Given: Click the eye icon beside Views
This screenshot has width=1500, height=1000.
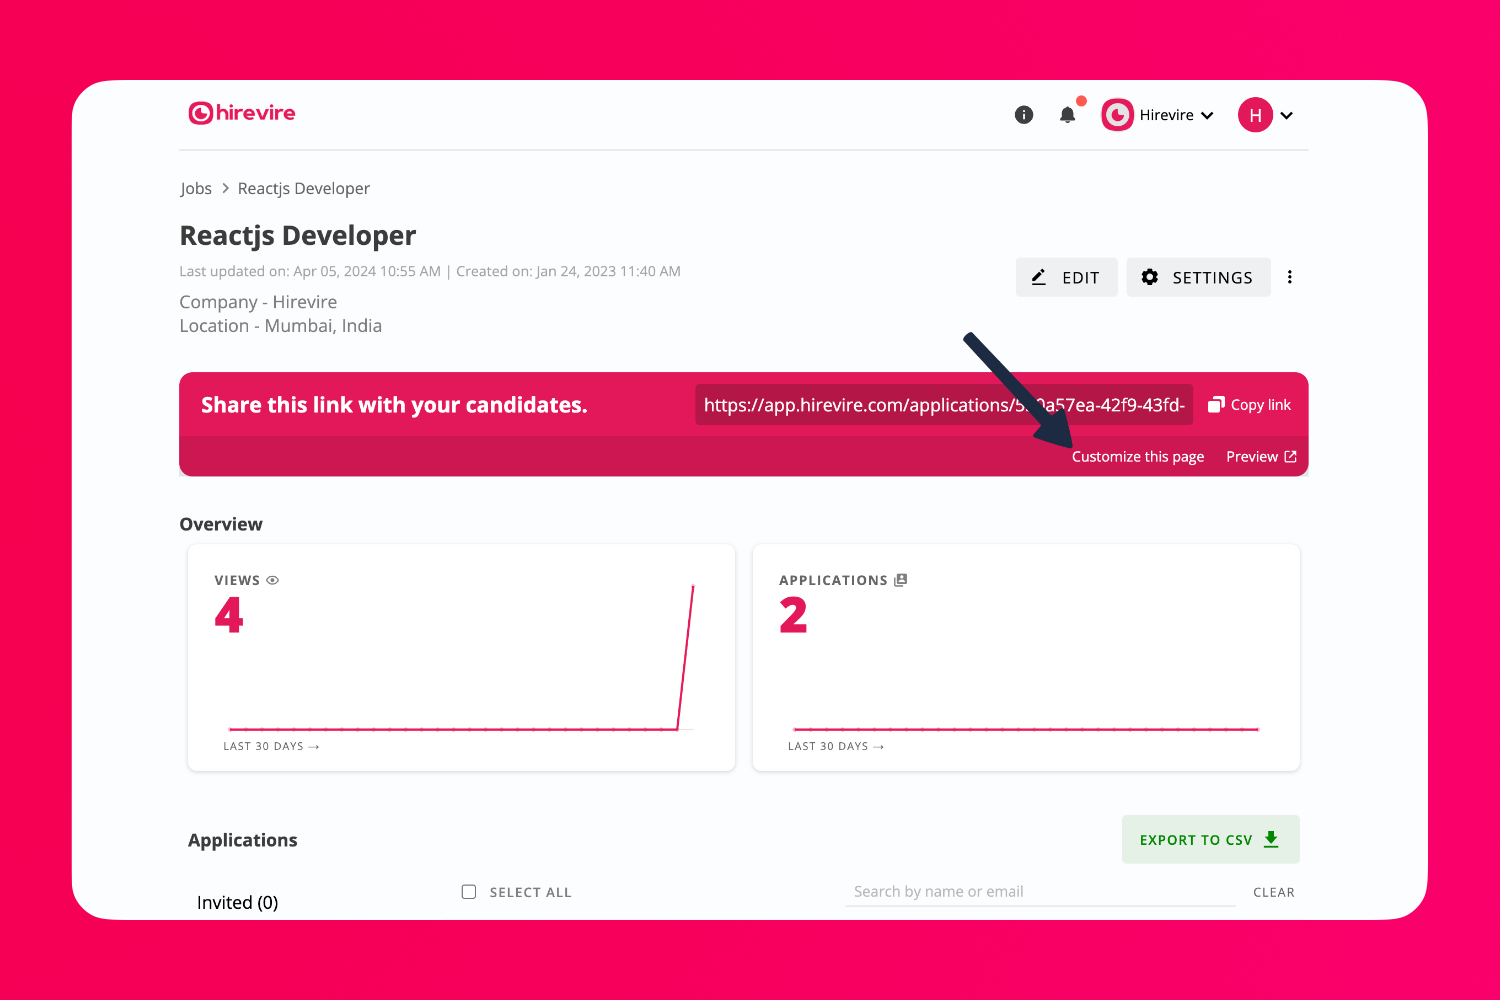Looking at the screenshot, I should [x=273, y=580].
